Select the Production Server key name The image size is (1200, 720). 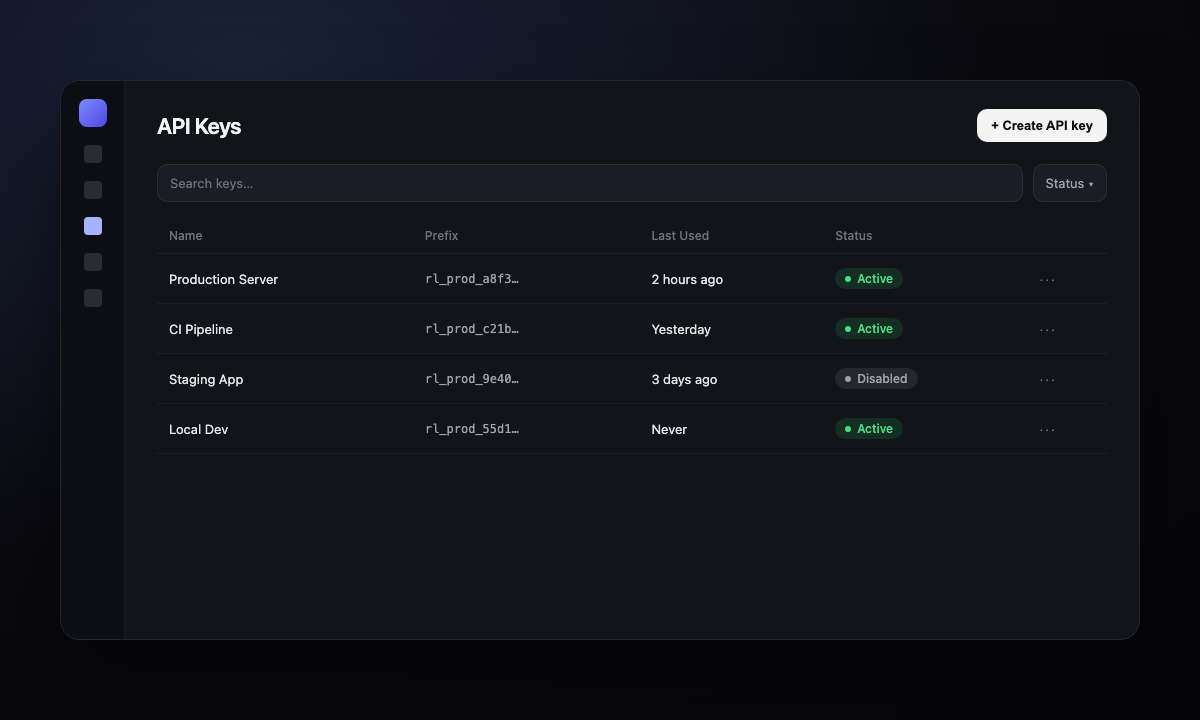click(224, 279)
